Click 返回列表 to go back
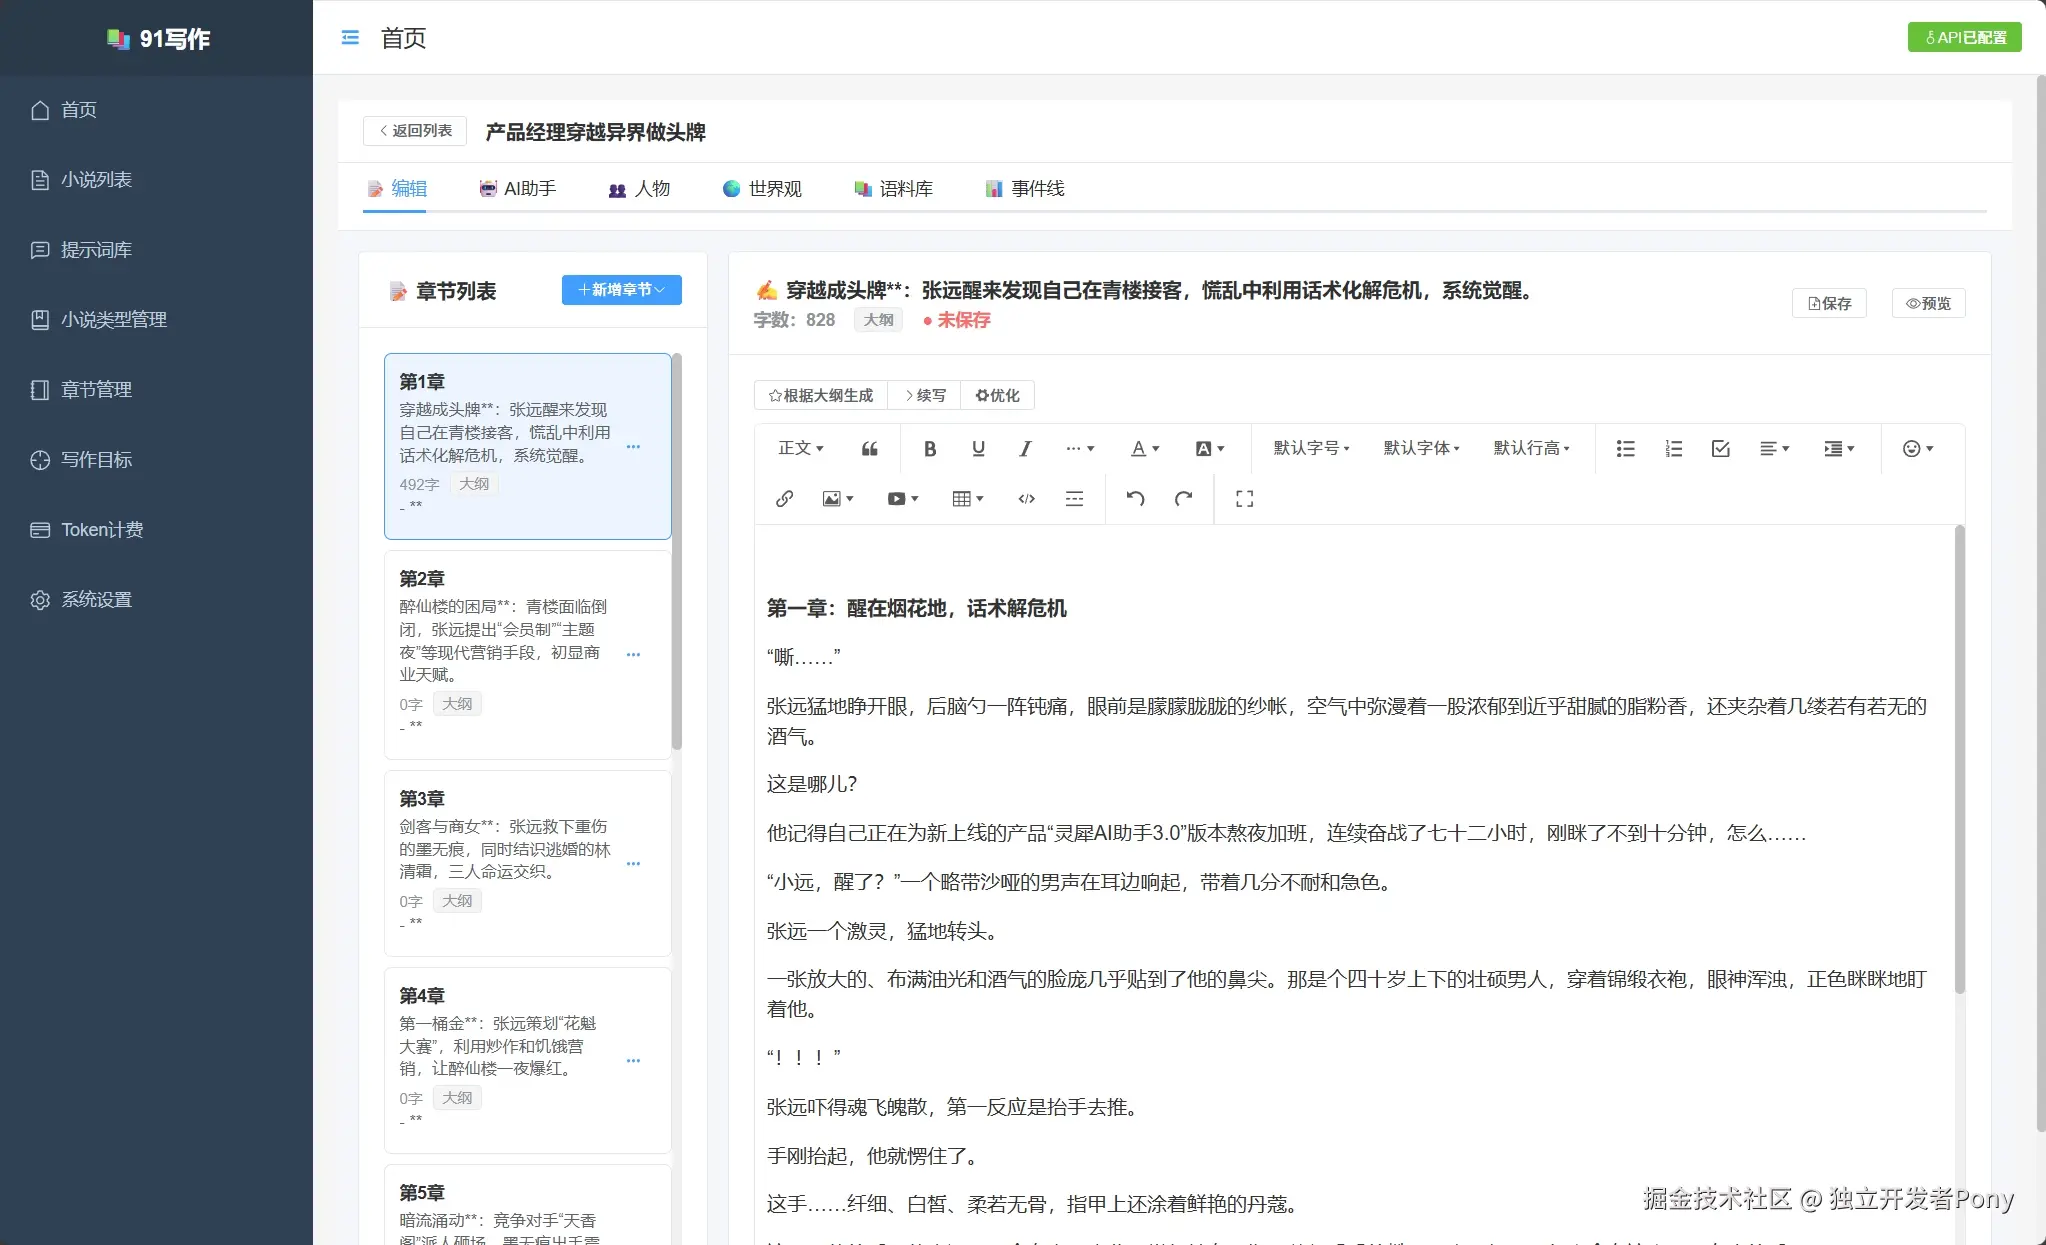Viewport: 2046px width, 1245px height. 414,131
